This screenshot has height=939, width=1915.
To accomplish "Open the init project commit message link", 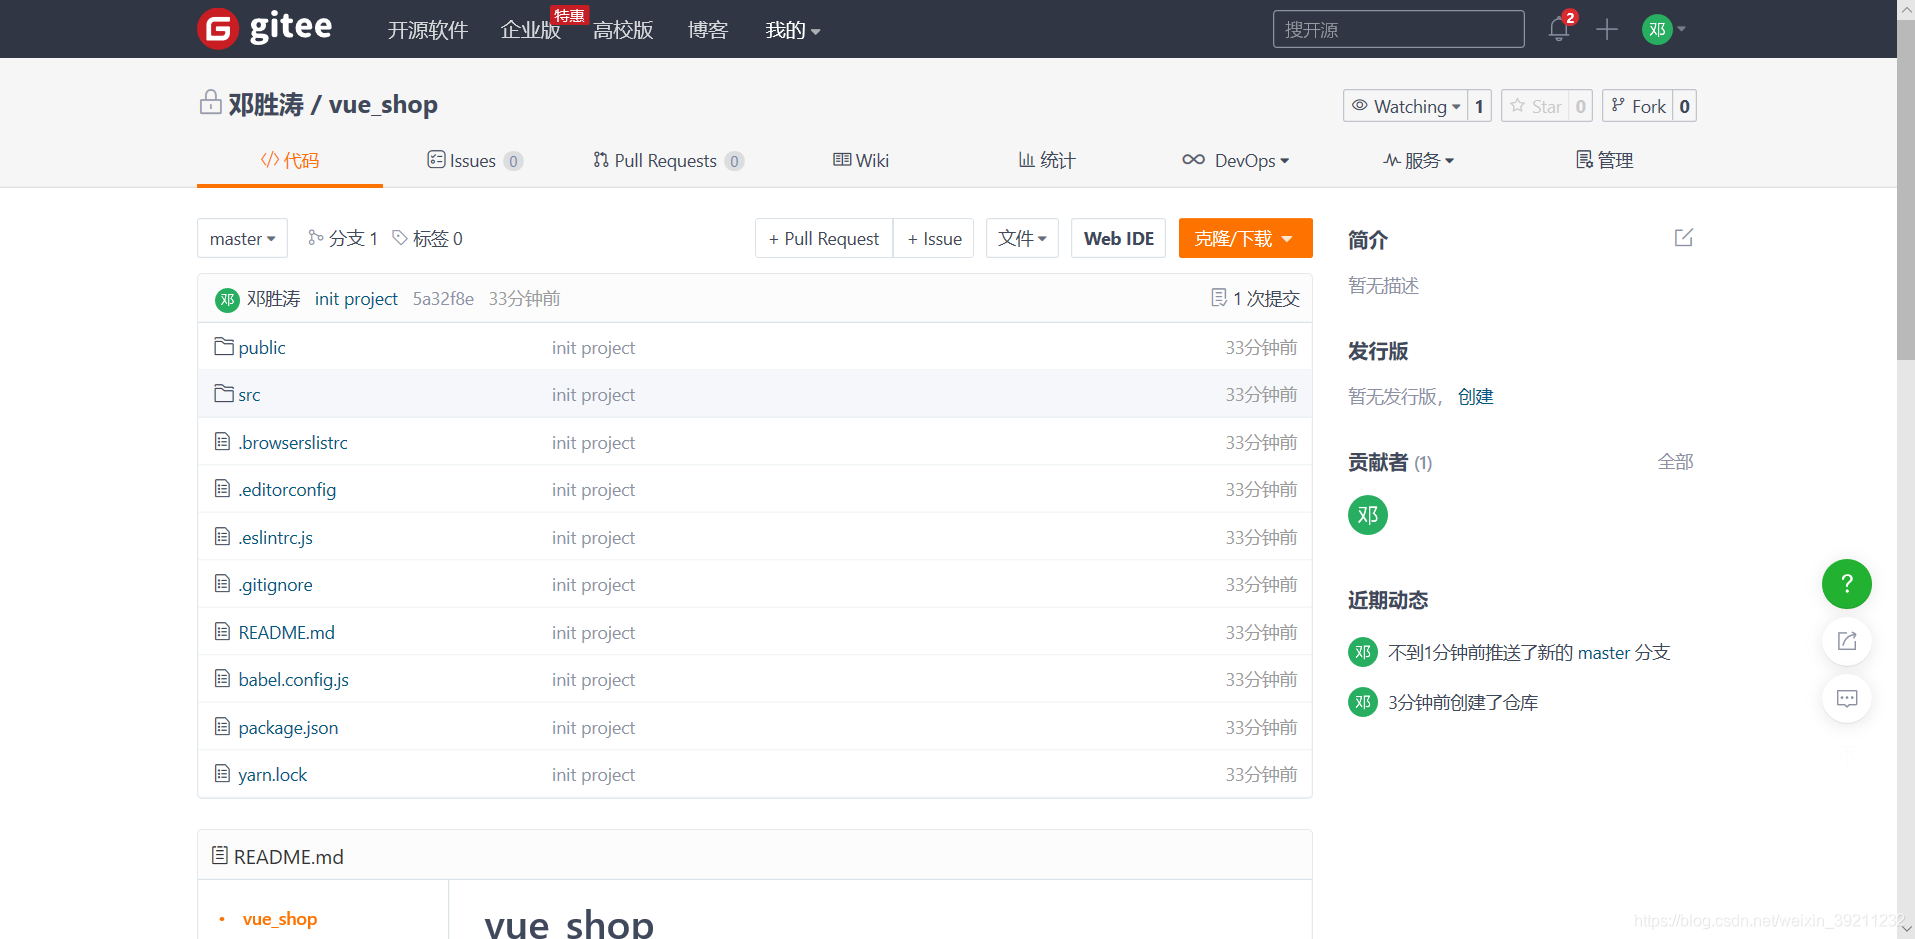I will pyautogui.click(x=356, y=299).
